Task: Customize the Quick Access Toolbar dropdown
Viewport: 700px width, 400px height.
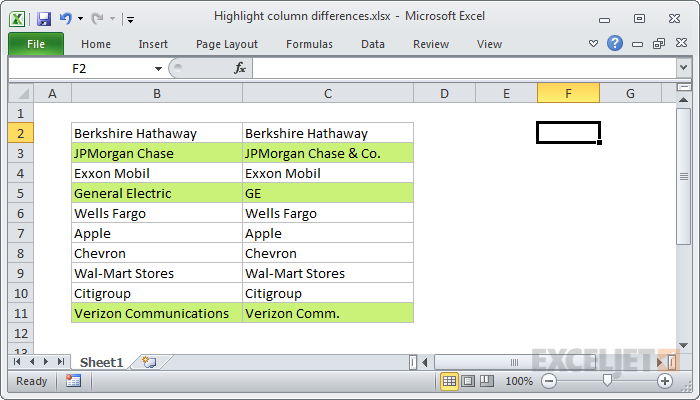Action: point(130,19)
